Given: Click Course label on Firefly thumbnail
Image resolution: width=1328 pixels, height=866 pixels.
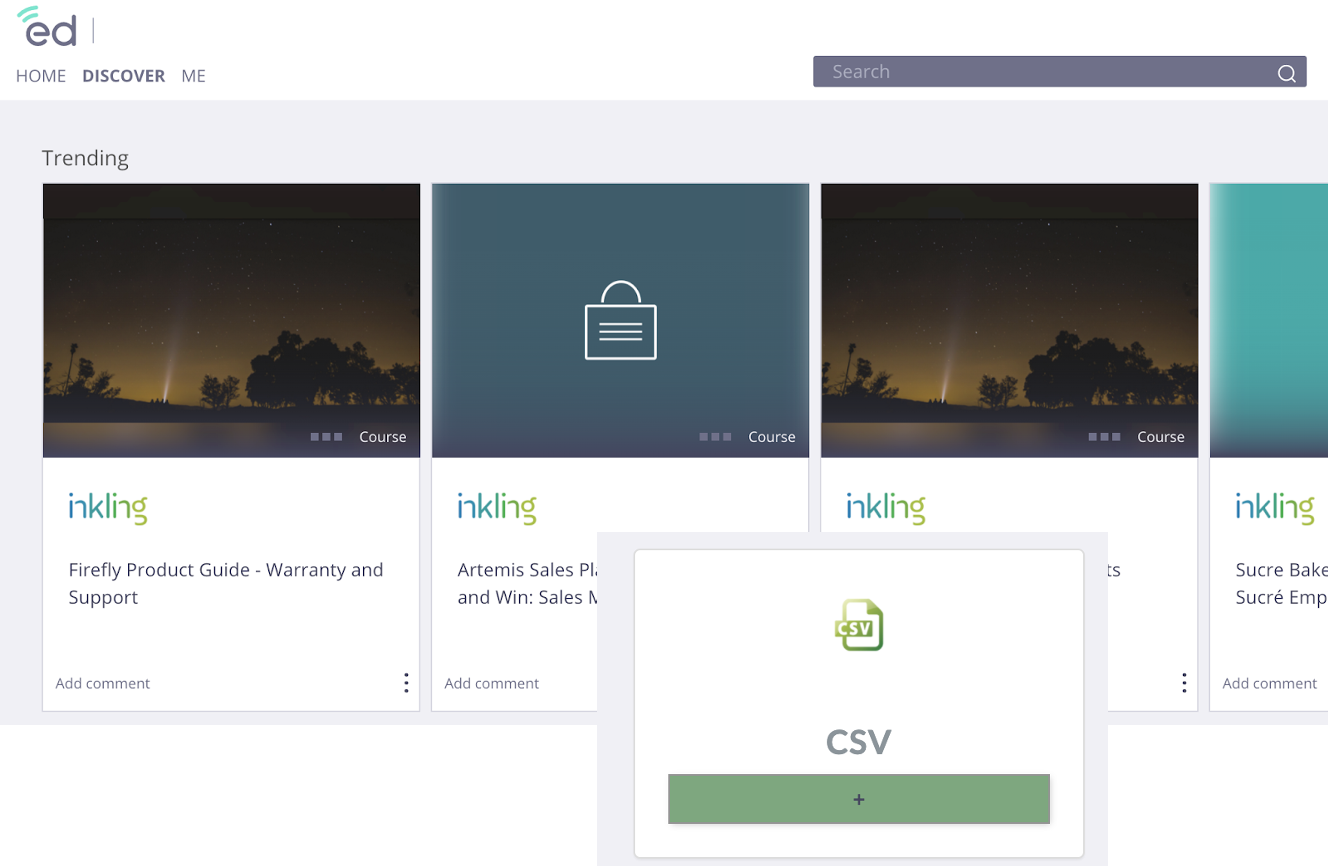Looking at the screenshot, I should [383, 437].
